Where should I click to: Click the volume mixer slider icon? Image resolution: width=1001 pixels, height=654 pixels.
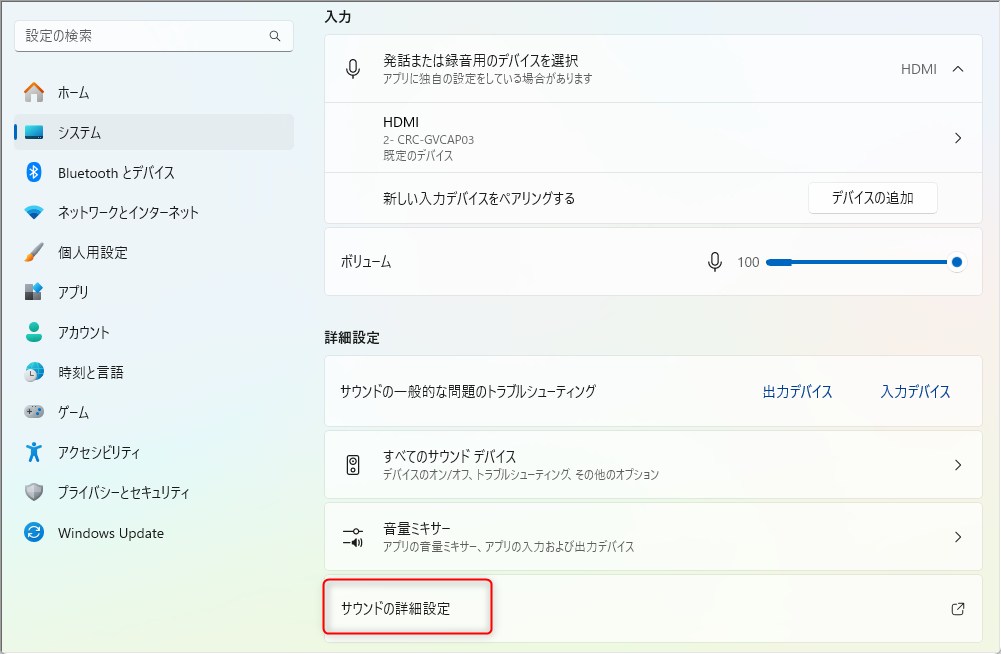coord(353,537)
